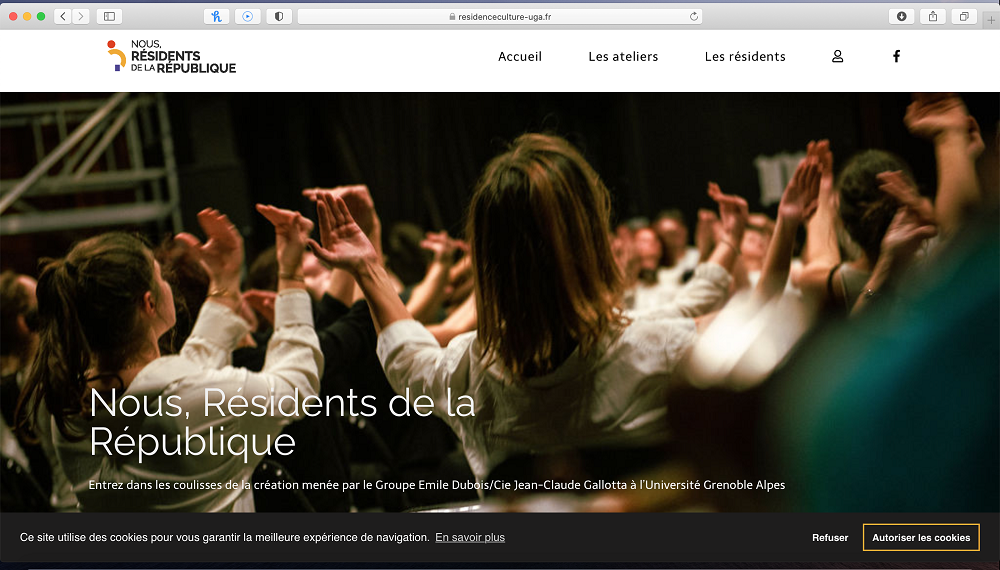This screenshot has height=570, width=1000.
Task: Open the Share menu icon
Action: pyautogui.click(x=932, y=17)
